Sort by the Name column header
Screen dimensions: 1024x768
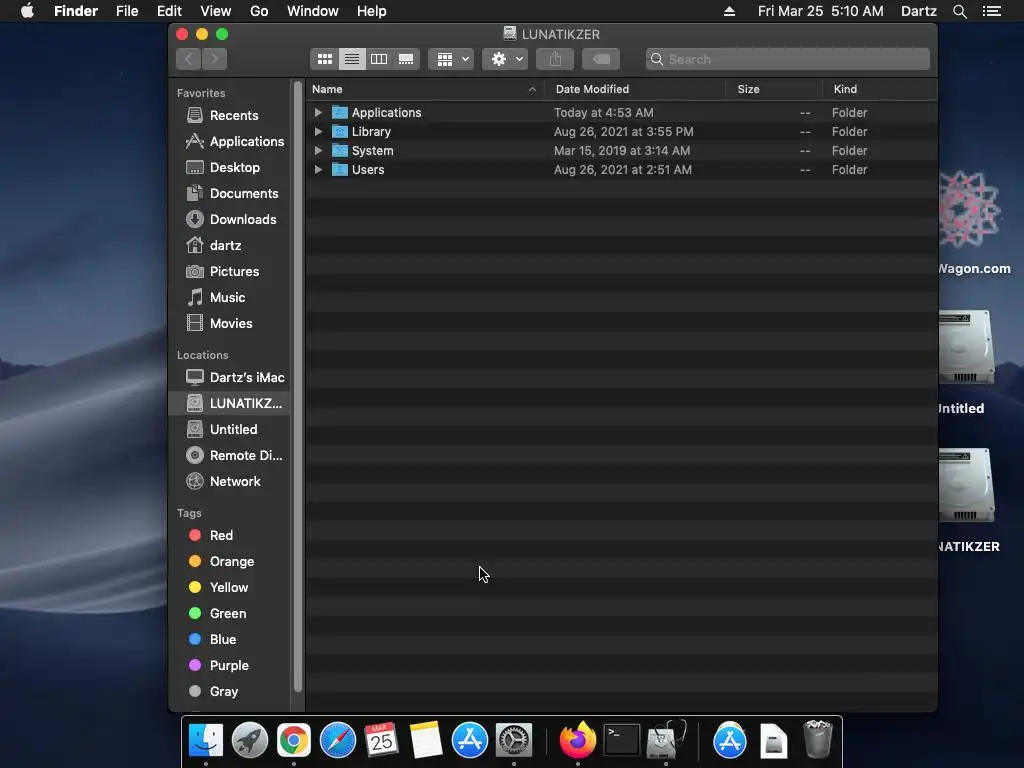click(424, 89)
